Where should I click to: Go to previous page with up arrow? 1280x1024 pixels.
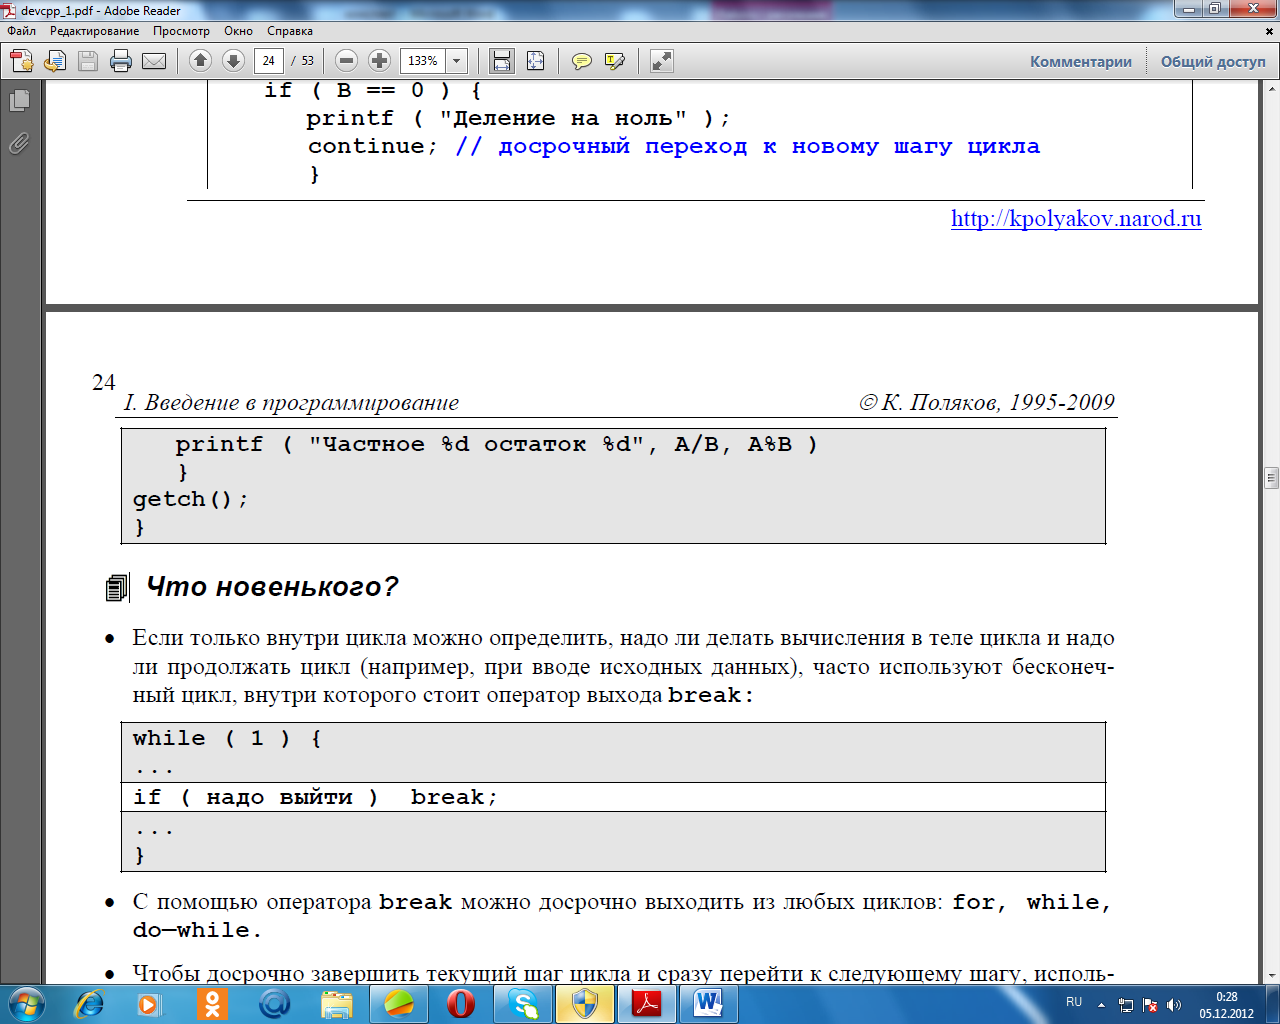200,61
